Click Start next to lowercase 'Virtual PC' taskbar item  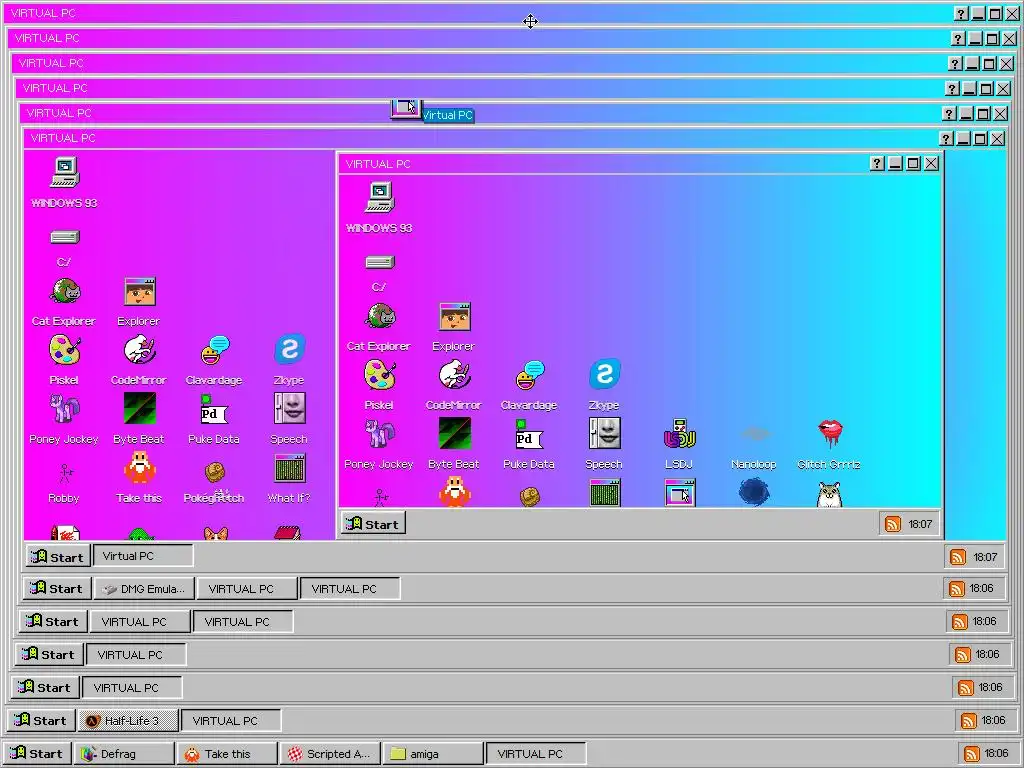pyautogui.click(x=57, y=557)
